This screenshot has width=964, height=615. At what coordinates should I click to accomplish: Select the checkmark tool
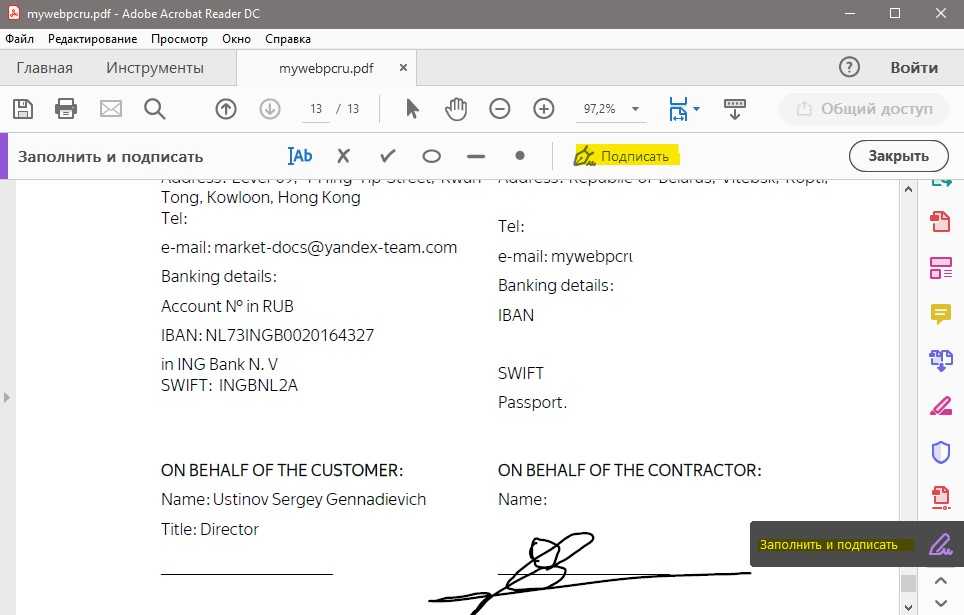[388, 156]
